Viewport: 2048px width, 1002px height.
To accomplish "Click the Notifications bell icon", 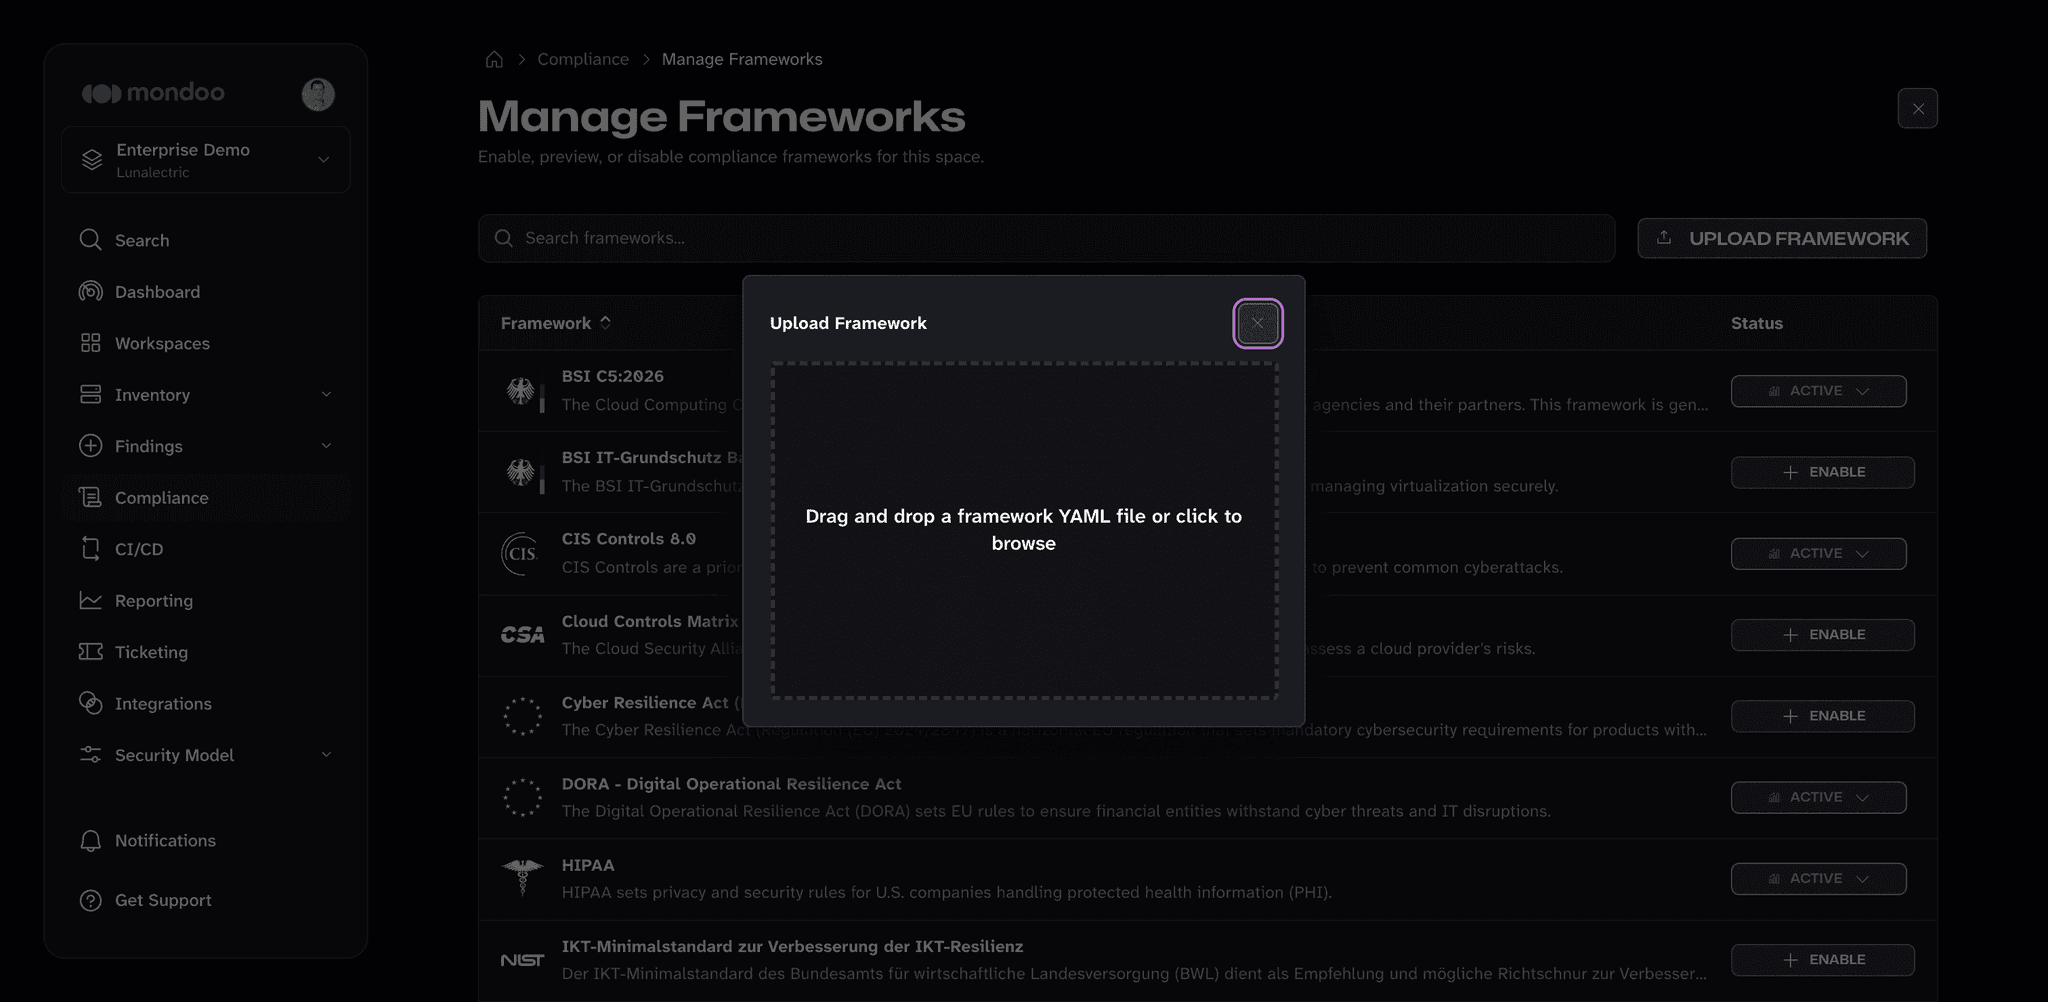I will [x=90, y=841].
